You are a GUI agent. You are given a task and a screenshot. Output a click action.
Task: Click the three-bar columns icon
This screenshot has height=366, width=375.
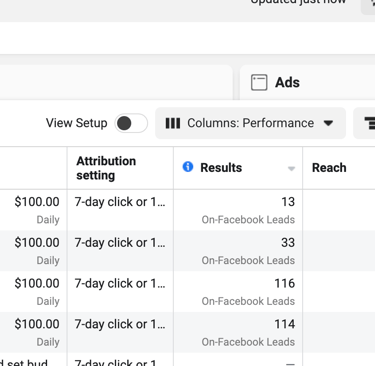click(x=173, y=123)
